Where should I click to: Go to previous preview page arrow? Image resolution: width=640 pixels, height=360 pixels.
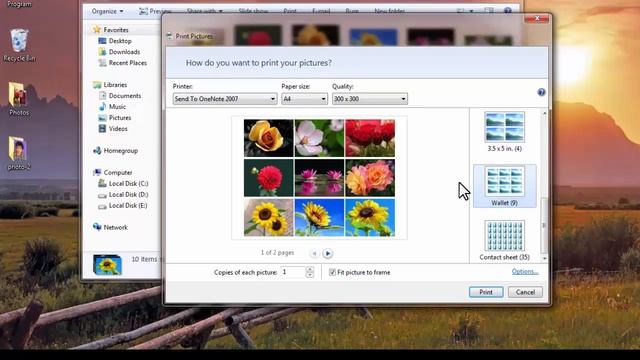314,253
